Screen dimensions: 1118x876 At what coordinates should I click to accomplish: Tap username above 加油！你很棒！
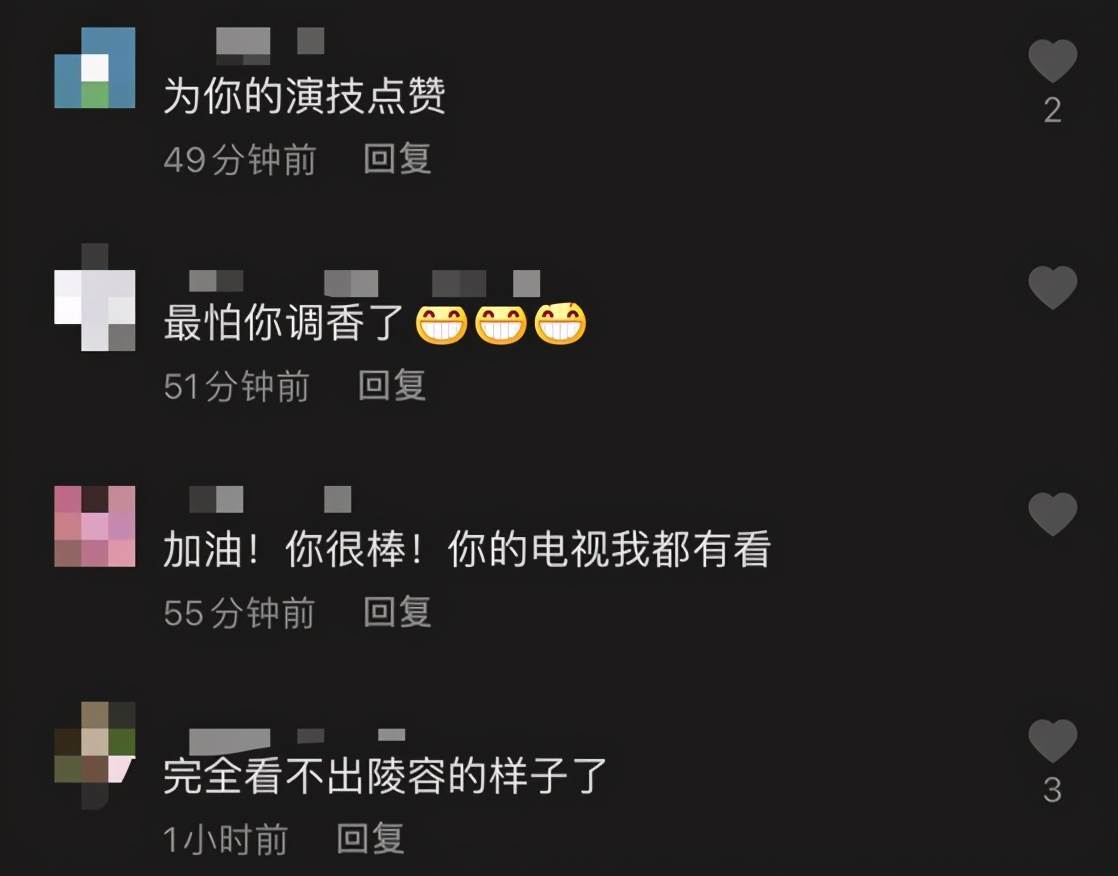pos(270,499)
